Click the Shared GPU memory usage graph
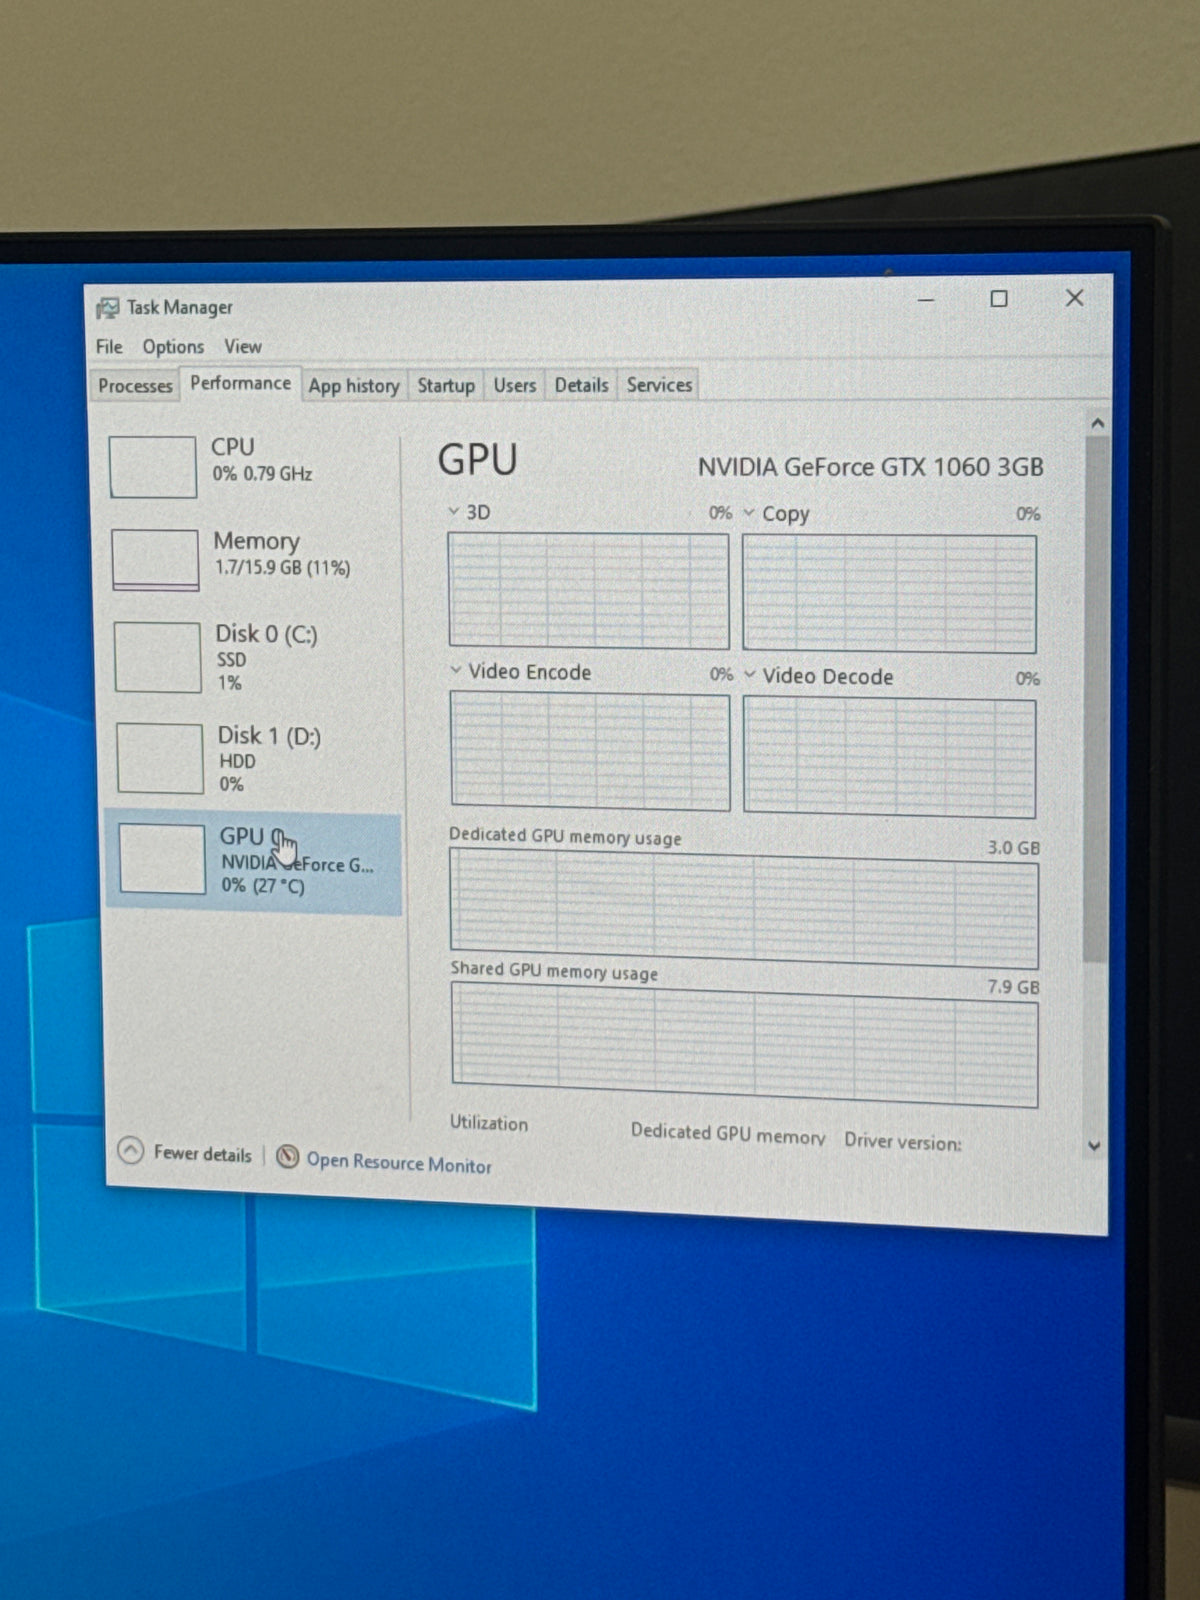This screenshot has height=1600, width=1200. [745, 1044]
